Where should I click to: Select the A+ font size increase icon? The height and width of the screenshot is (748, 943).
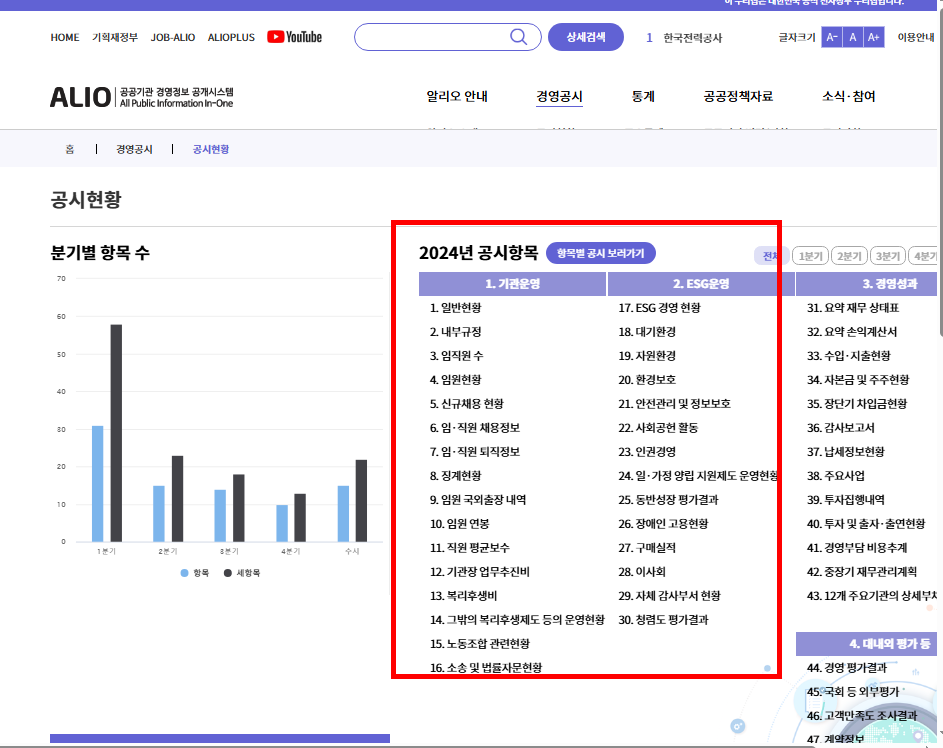coord(874,37)
